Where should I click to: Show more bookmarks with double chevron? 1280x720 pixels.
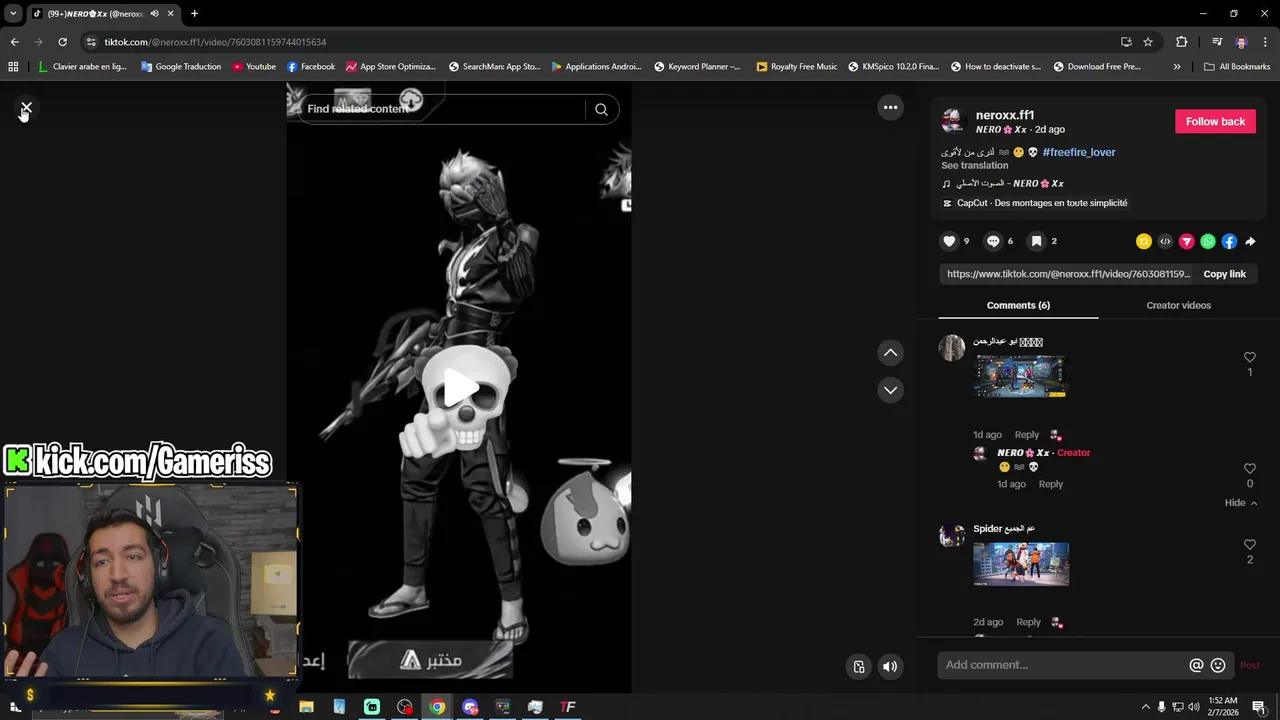[1177, 67]
